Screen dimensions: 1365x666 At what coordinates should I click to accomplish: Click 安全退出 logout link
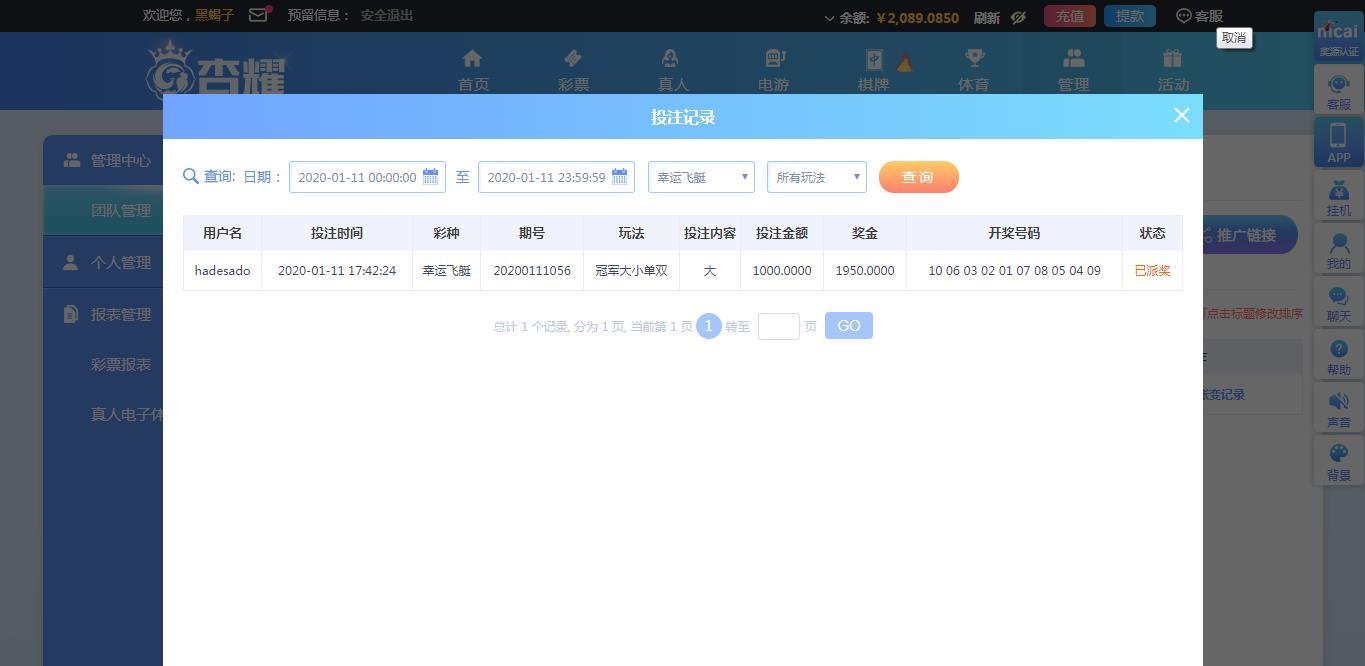coord(387,15)
